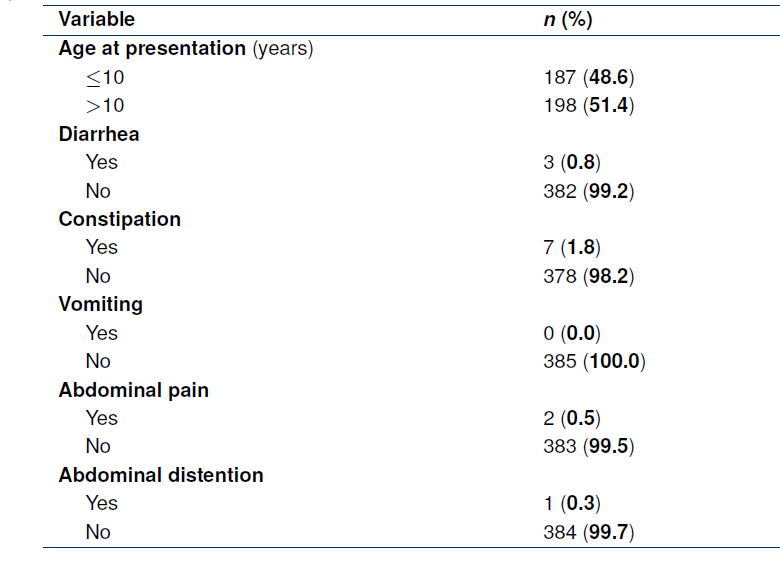The image size is (780, 561).
Task: Select the Abdominal distention heading
Action: (x=161, y=475)
